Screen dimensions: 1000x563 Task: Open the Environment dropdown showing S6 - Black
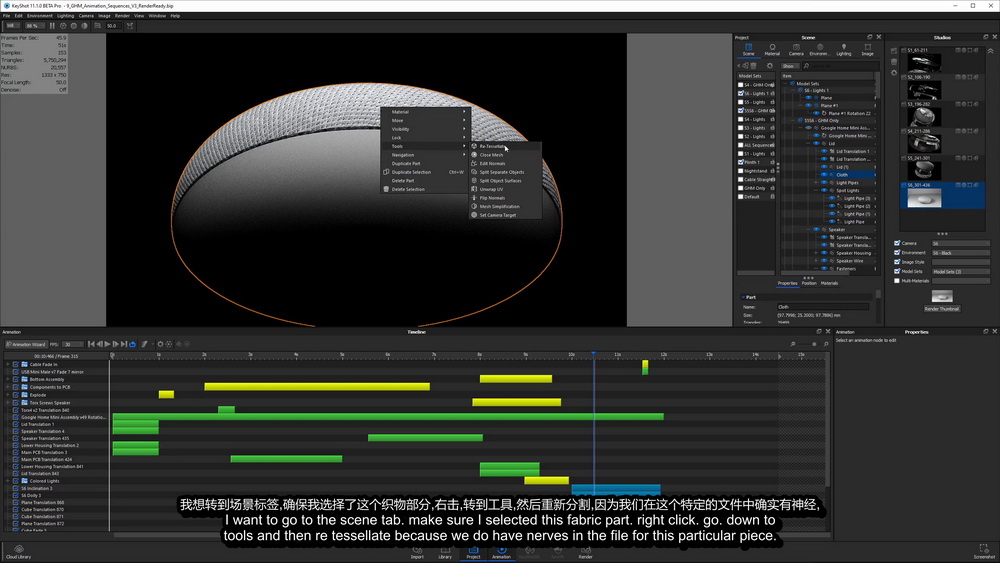960,252
